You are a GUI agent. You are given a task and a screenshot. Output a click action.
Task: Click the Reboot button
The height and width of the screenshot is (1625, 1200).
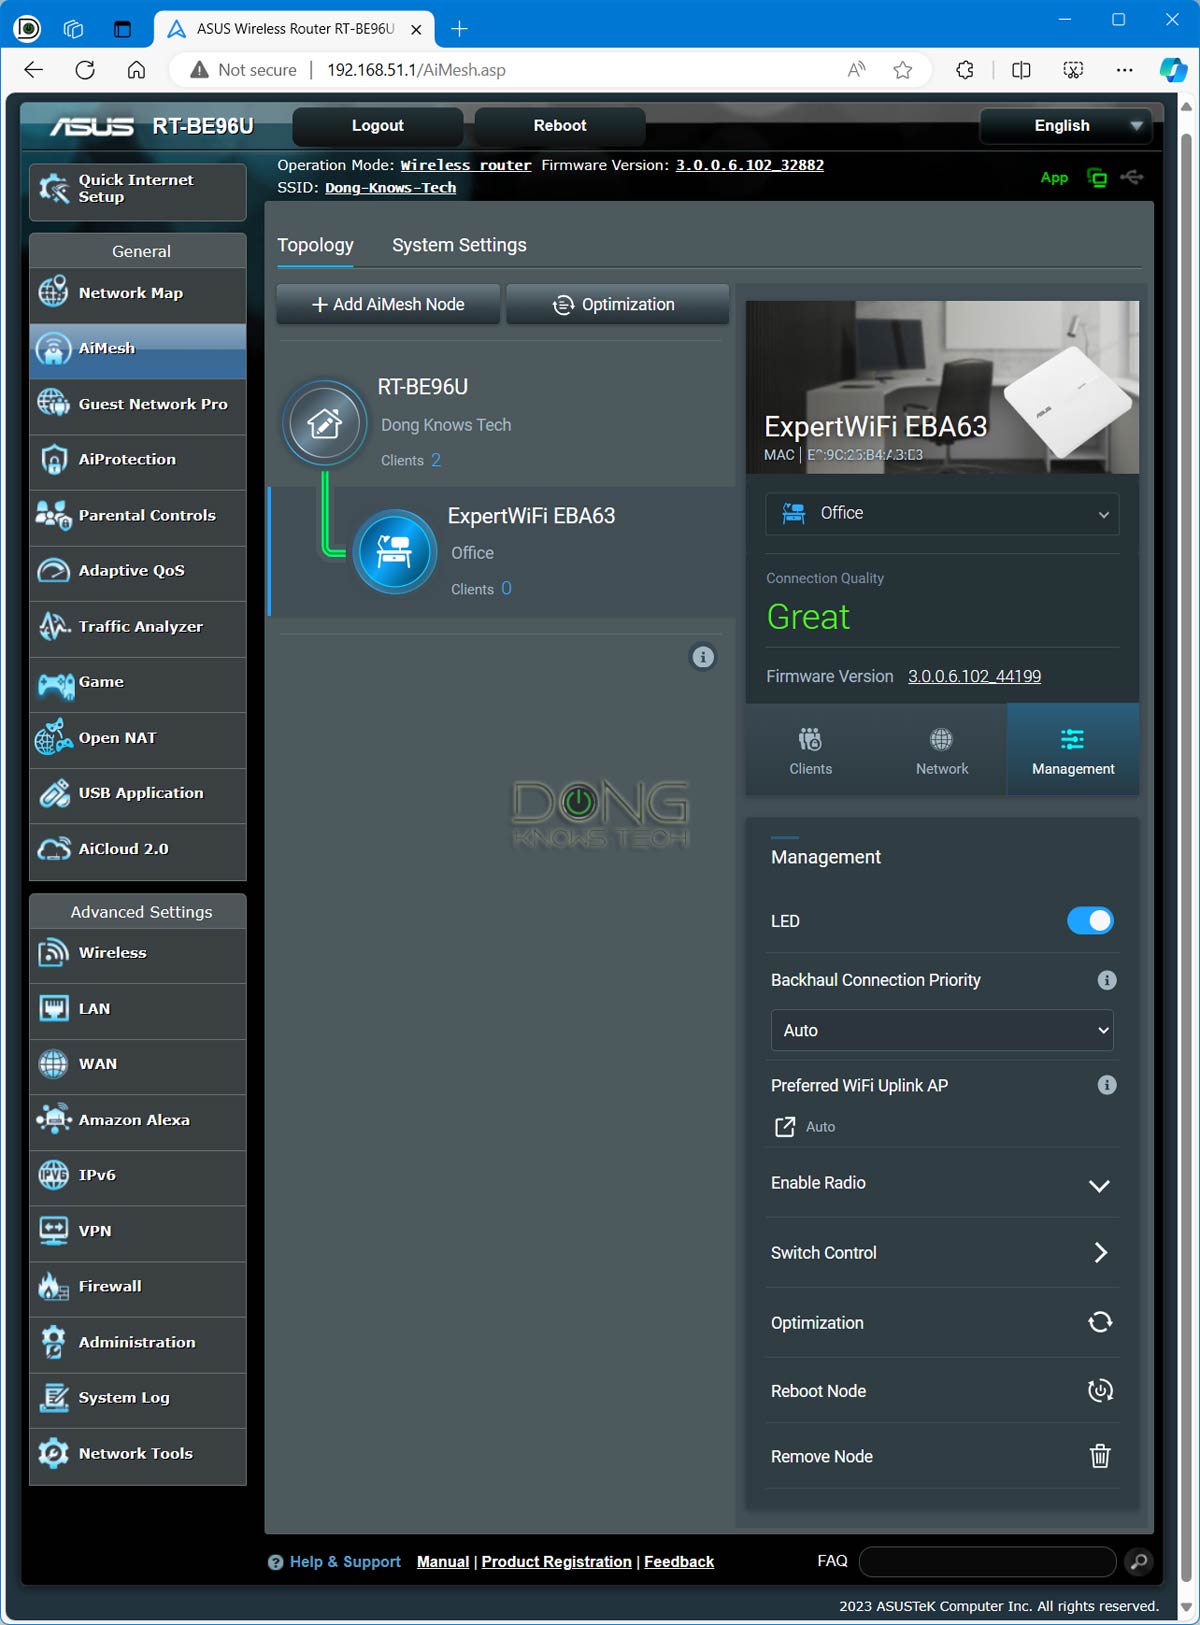click(x=560, y=126)
